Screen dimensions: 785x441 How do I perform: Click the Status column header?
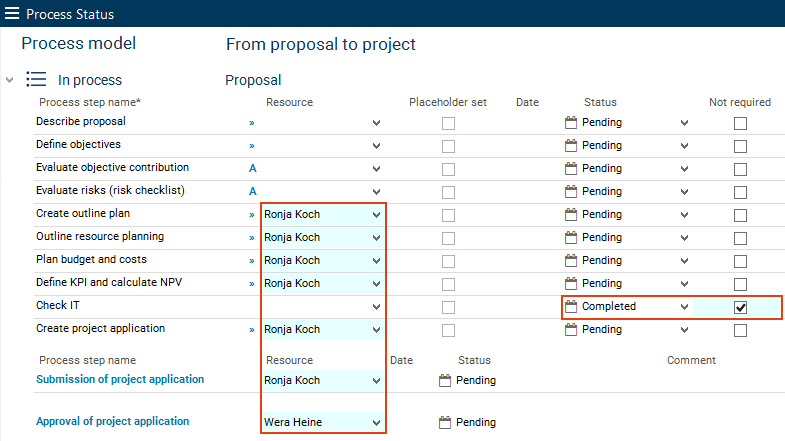click(x=600, y=102)
